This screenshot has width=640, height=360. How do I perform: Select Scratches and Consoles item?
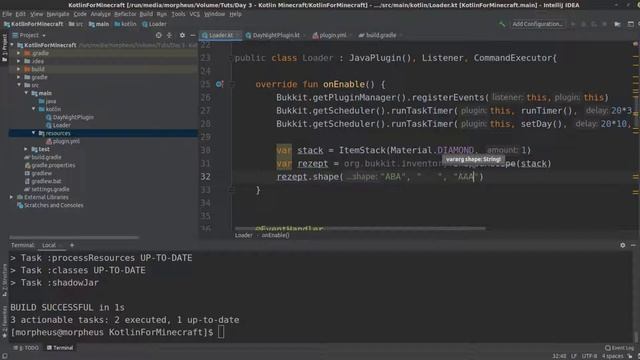(x=50, y=205)
